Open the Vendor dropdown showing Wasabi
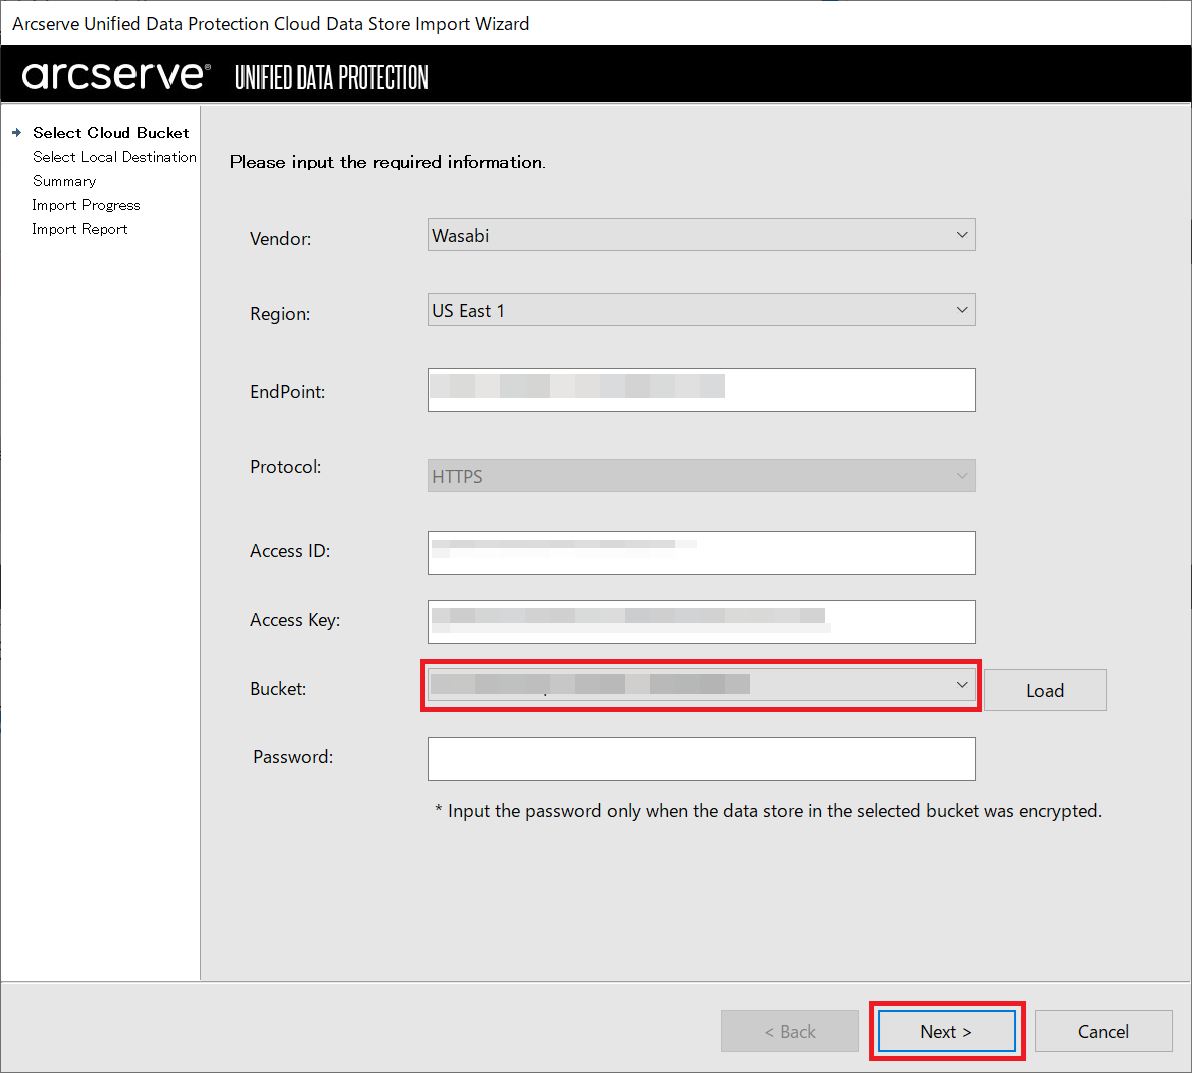 701,234
